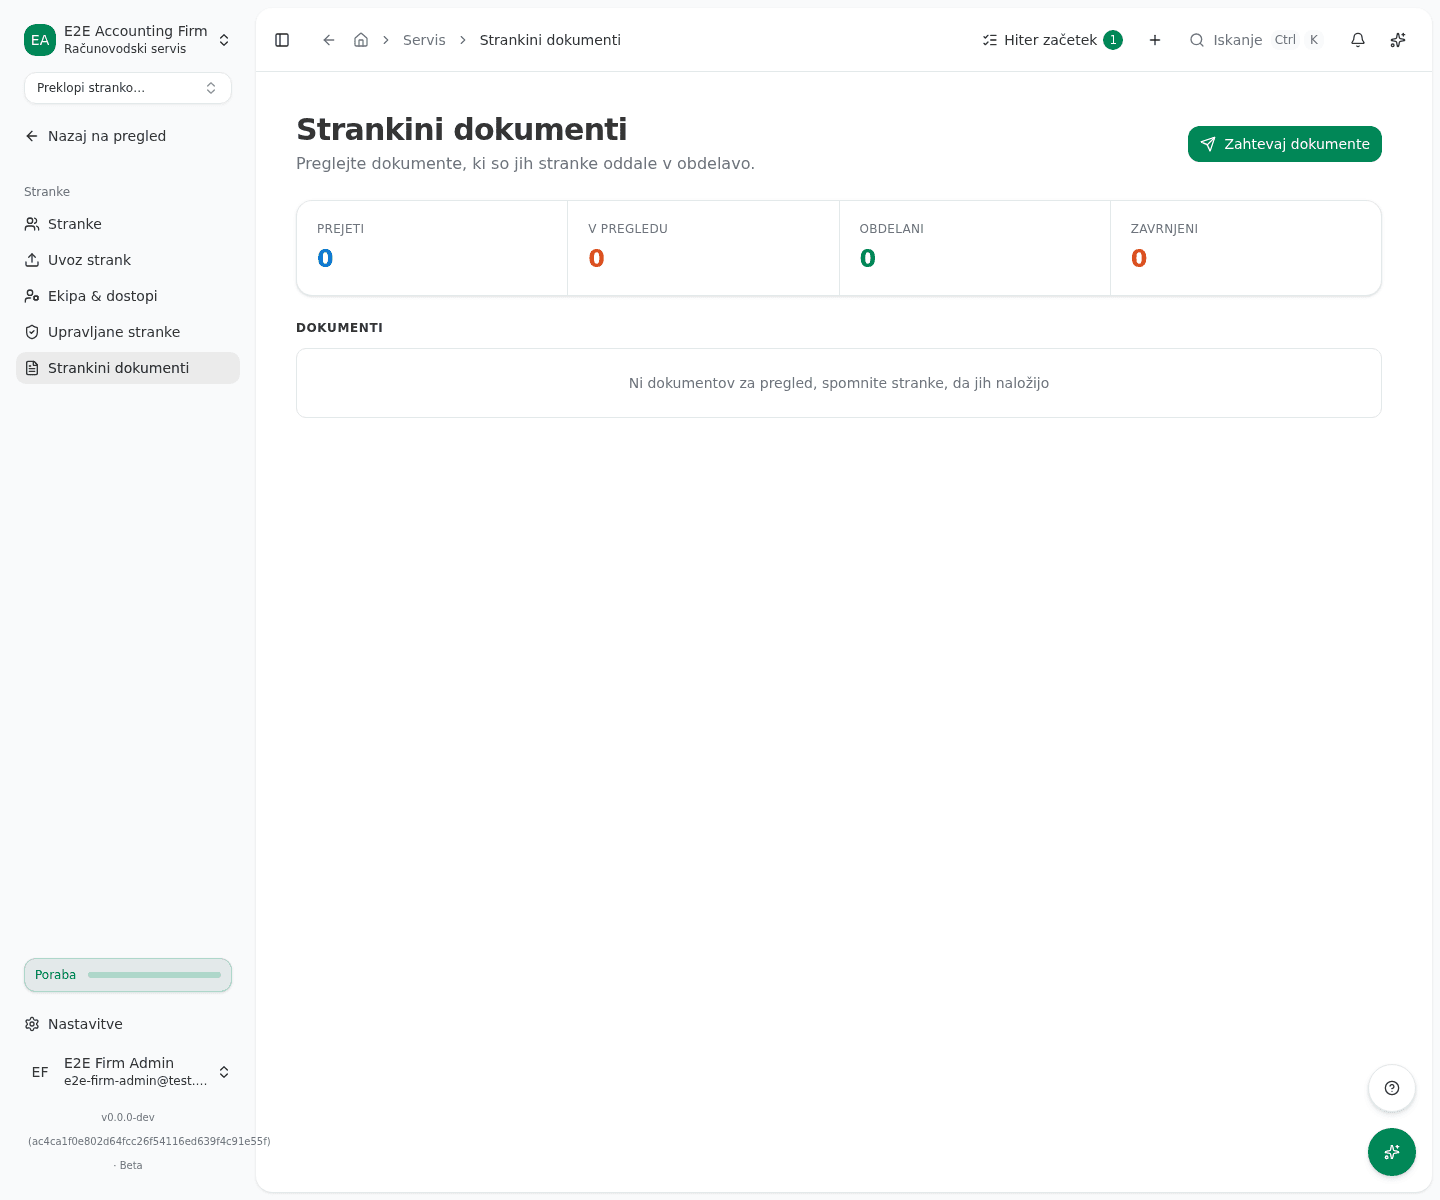Click the v0.0.0-dev version text
This screenshot has height=1200, width=1440.
[x=128, y=1117]
